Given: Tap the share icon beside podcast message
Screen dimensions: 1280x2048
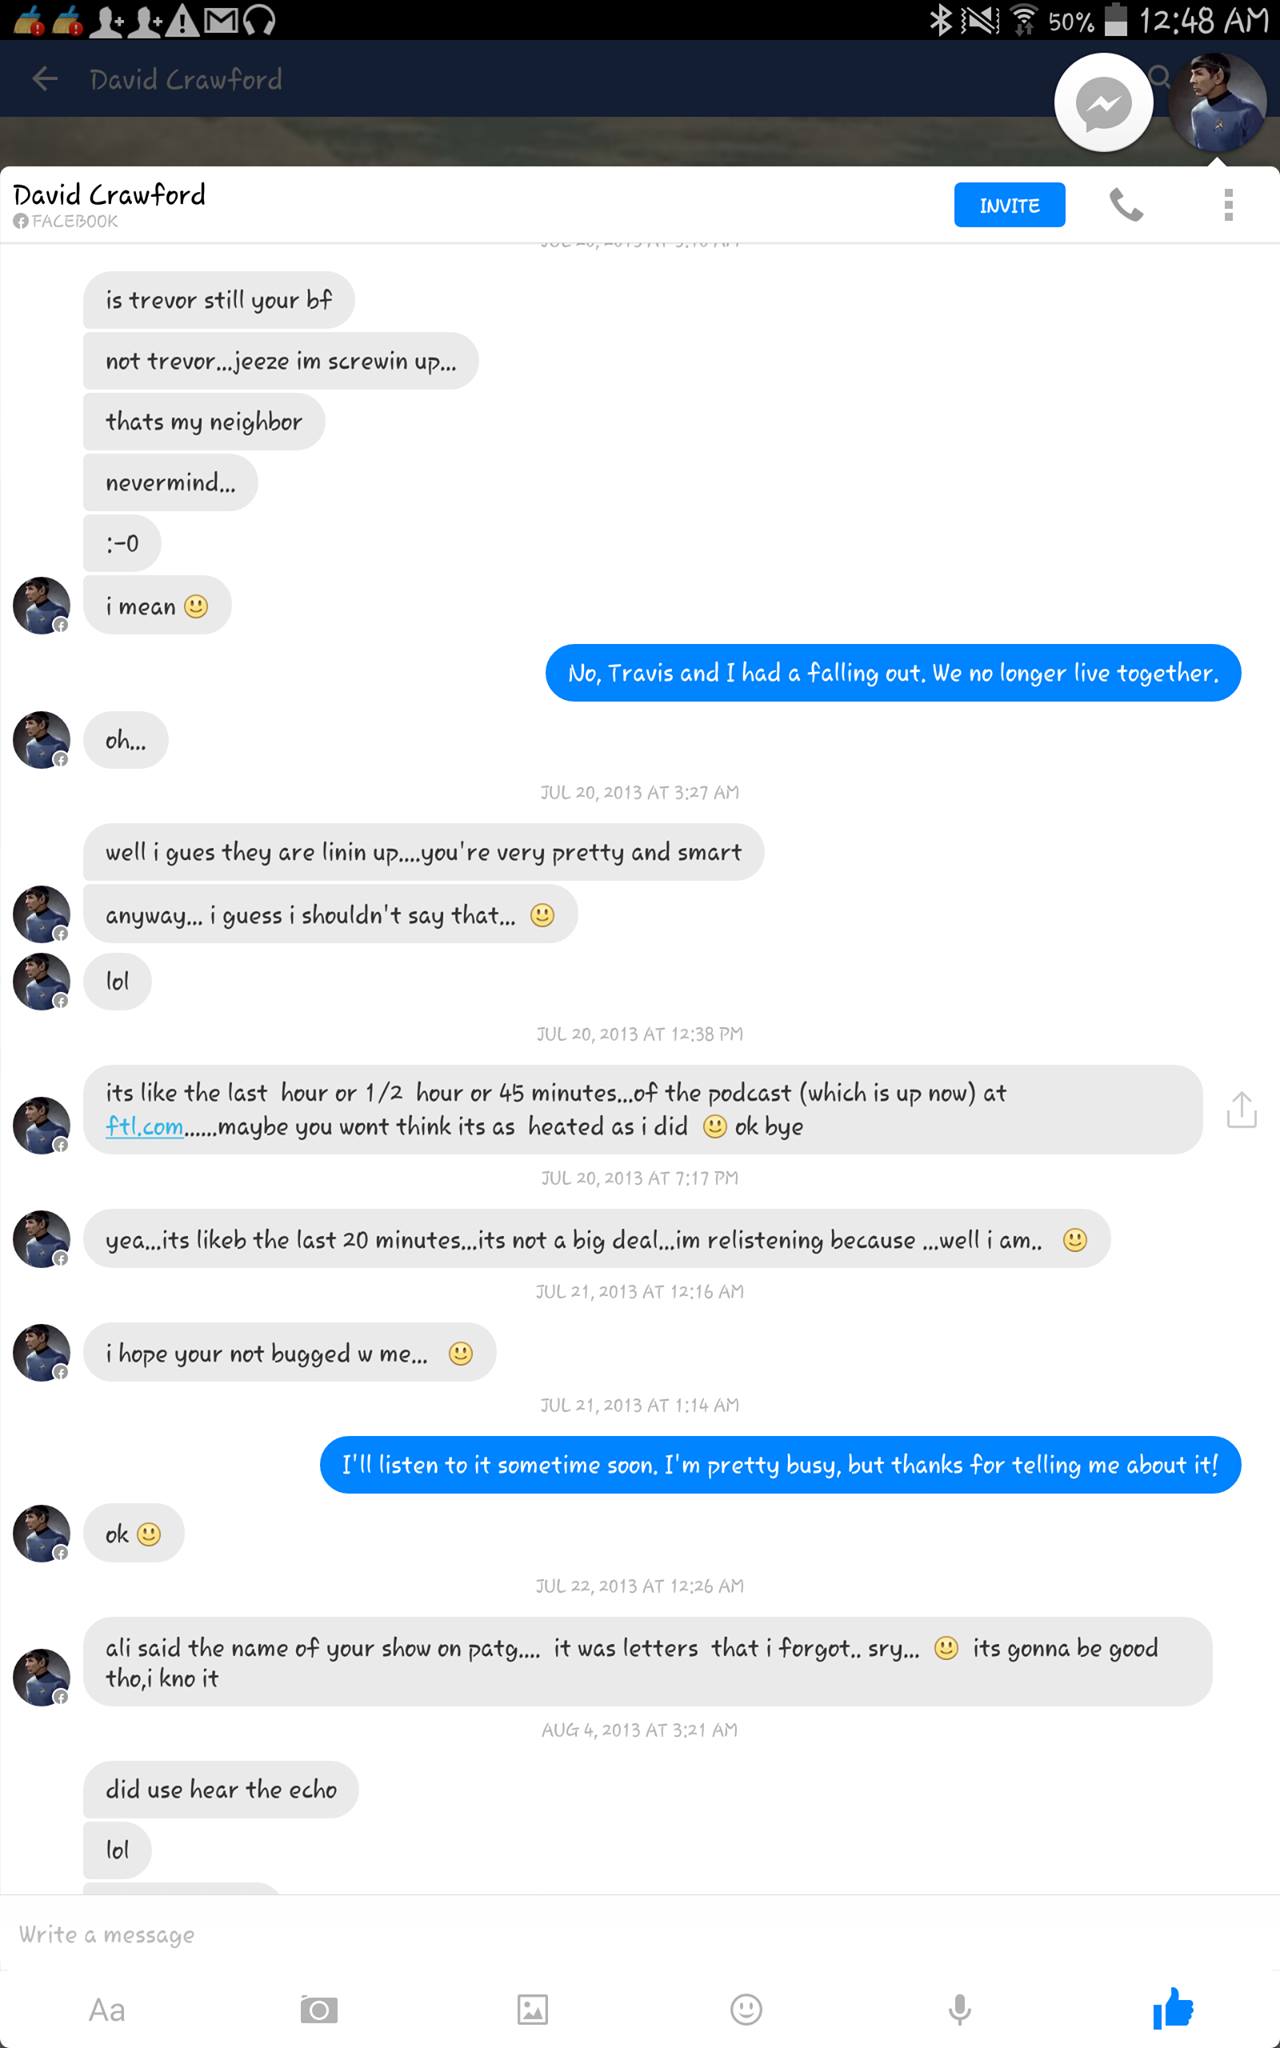Looking at the screenshot, I should pyautogui.click(x=1241, y=1110).
